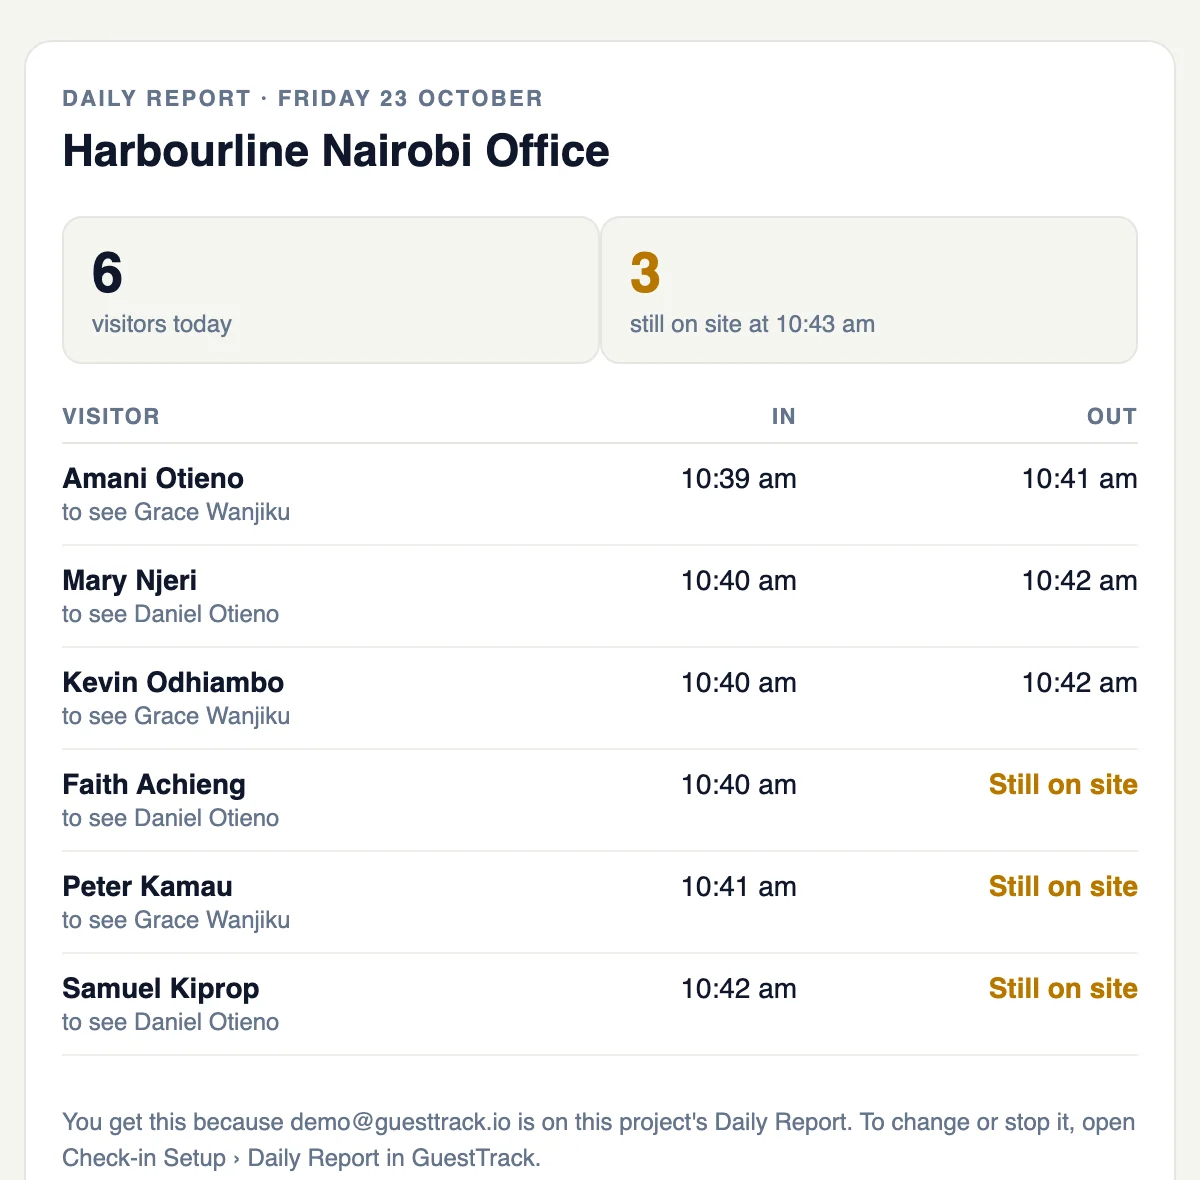Image resolution: width=1200 pixels, height=1180 pixels.
Task: Click 'to see Daniel Otieno' under Mary Njeri
Action: tap(170, 614)
